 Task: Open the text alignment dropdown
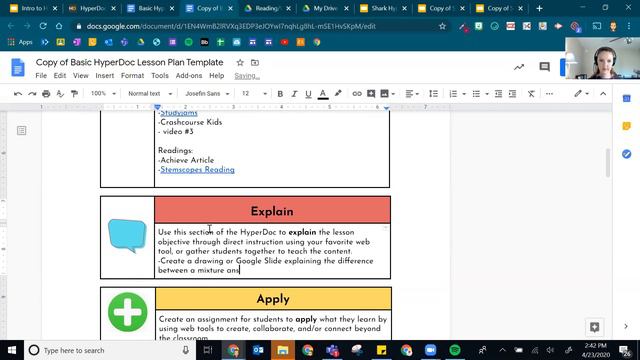(412, 94)
